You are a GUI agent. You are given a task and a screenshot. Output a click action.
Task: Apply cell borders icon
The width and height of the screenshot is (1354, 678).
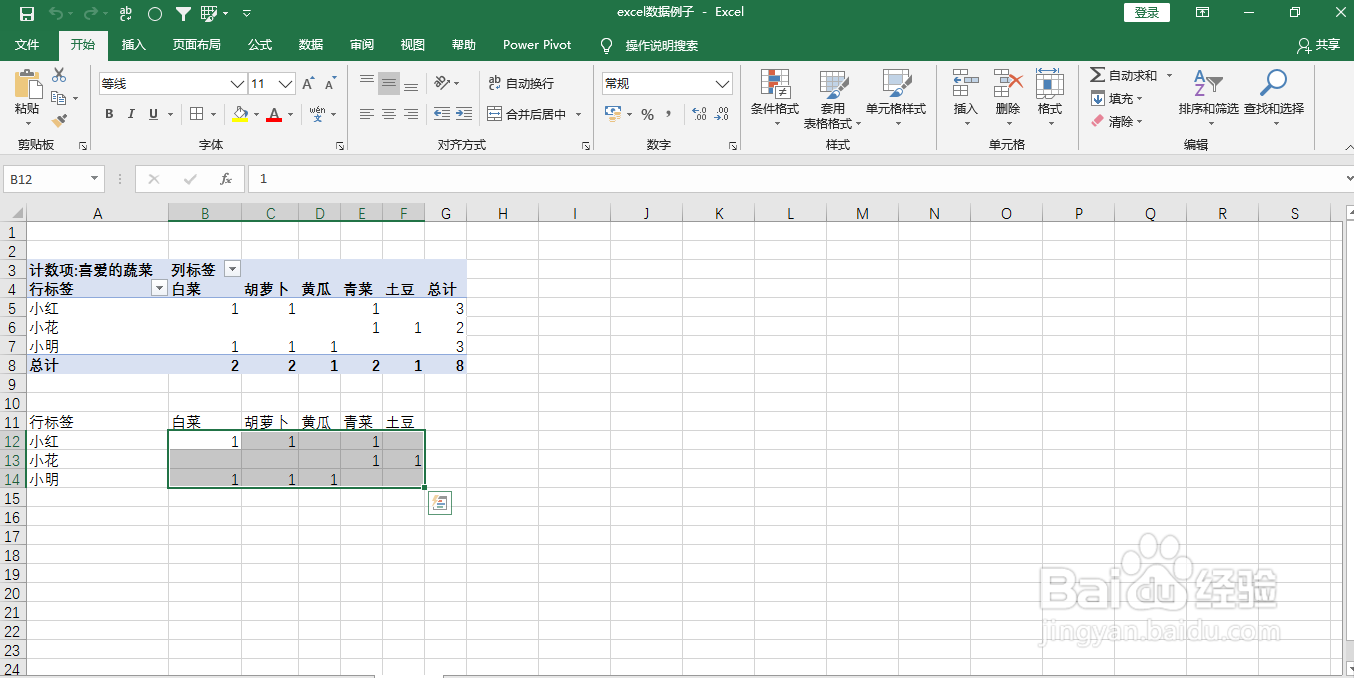[x=197, y=114]
